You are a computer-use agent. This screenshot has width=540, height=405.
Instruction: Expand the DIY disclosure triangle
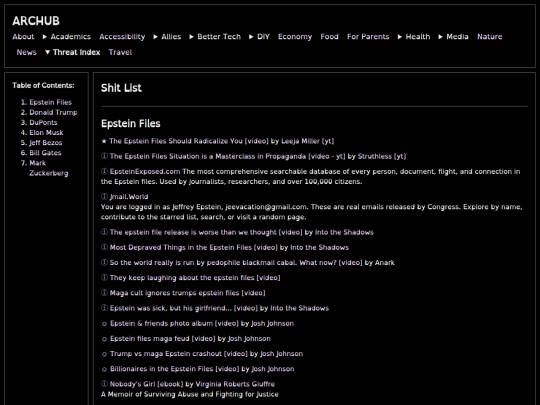(x=251, y=37)
